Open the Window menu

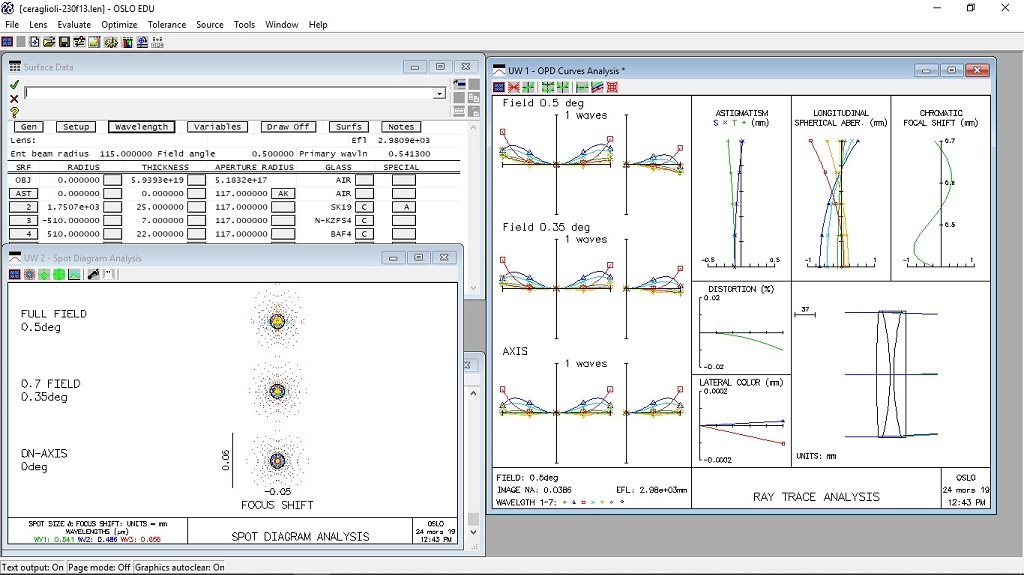click(x=281, y=24)
